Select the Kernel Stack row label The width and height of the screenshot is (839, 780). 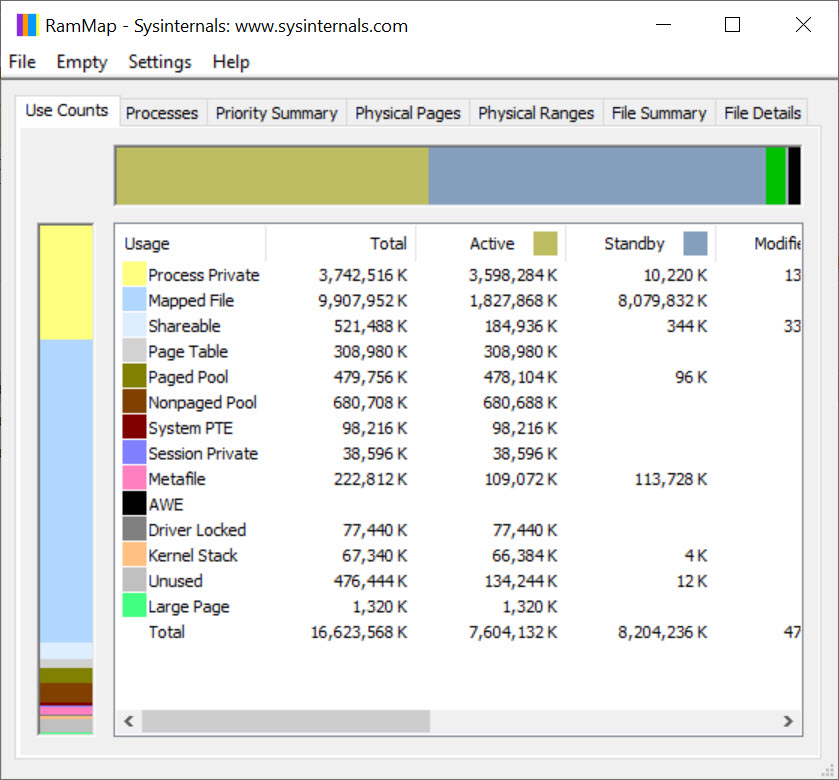pyautogui.click(x=193, y=555)
